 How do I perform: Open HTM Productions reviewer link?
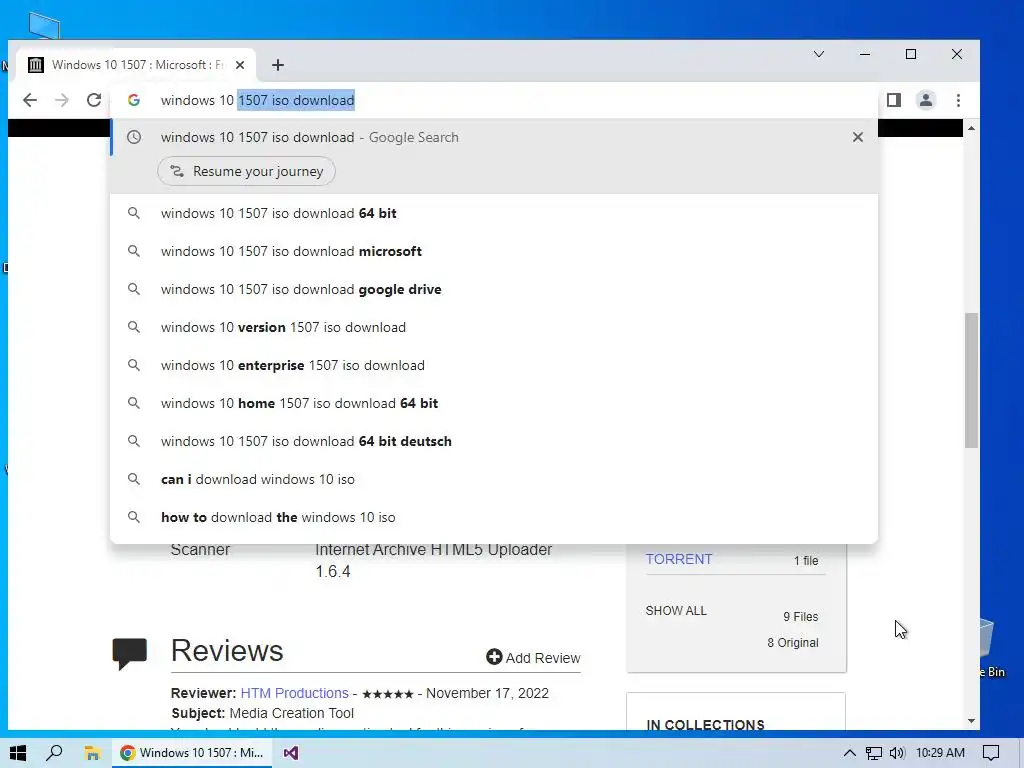(x=295, y=693)
